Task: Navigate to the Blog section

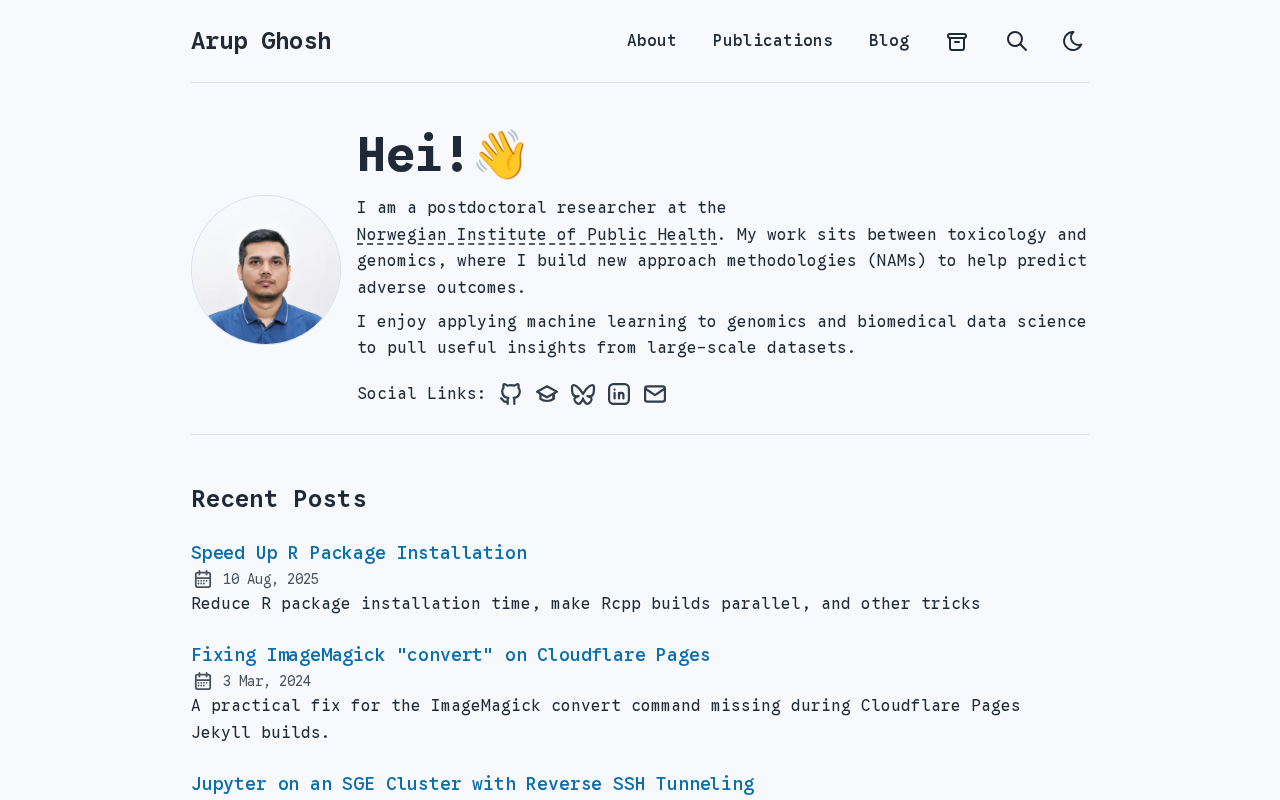Action: [x=889, y=41]
